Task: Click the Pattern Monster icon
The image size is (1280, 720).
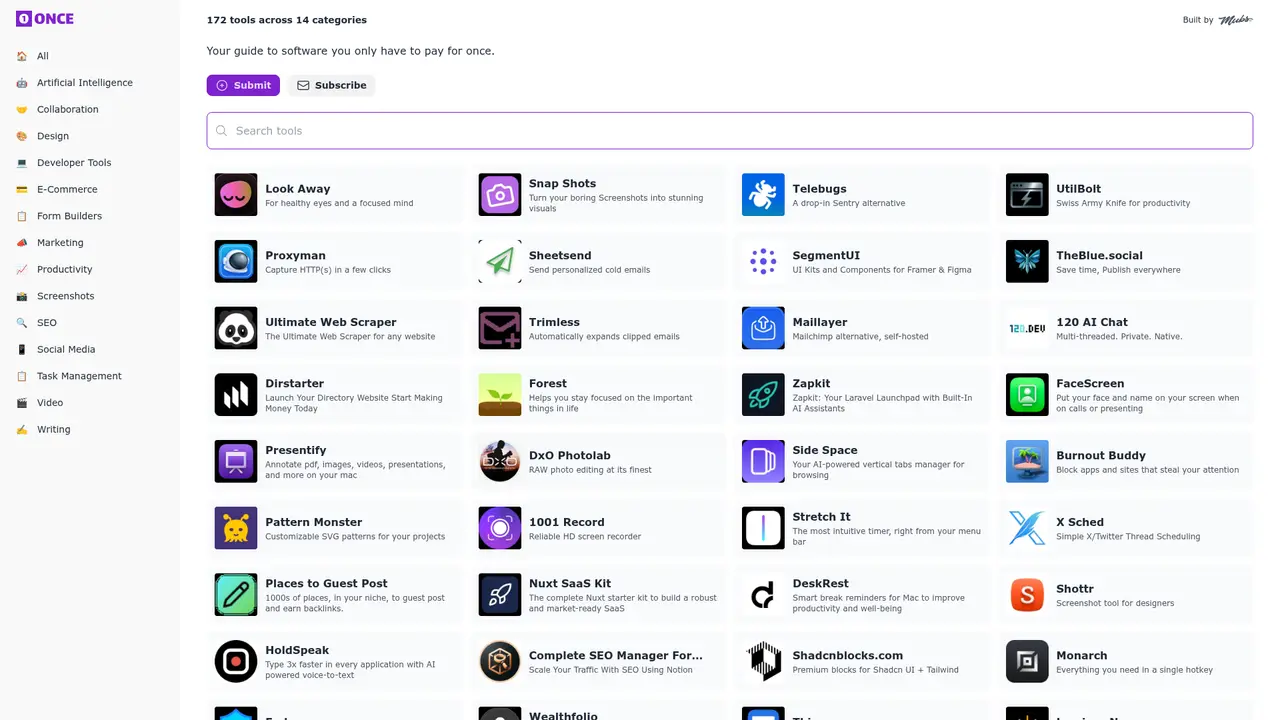Action: (236, 528)
